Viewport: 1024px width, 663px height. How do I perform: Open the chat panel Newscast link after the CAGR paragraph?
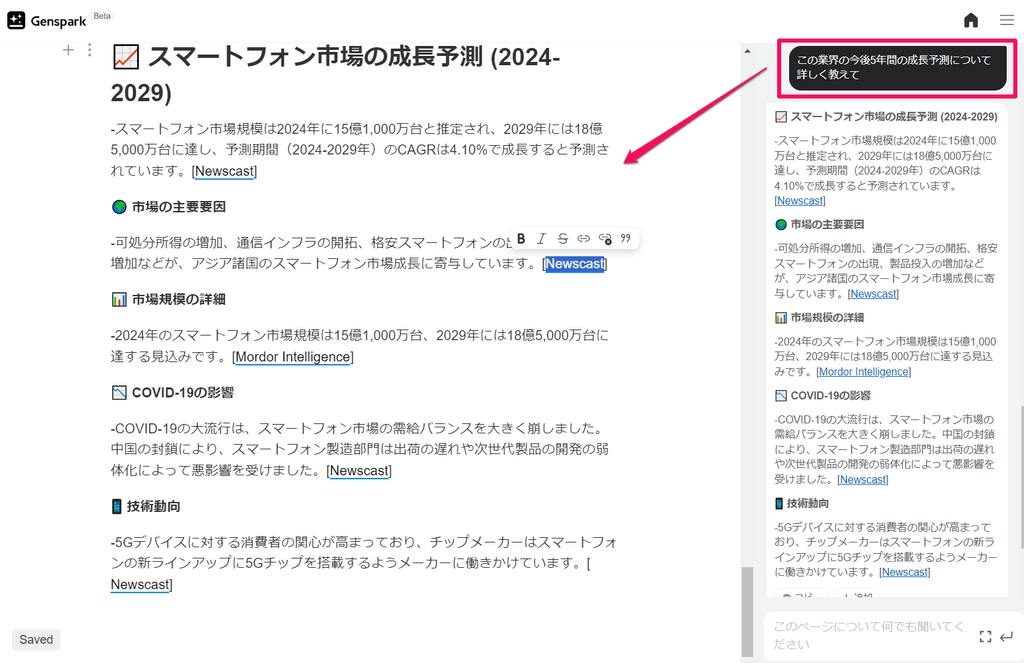(x=799, y=201)
